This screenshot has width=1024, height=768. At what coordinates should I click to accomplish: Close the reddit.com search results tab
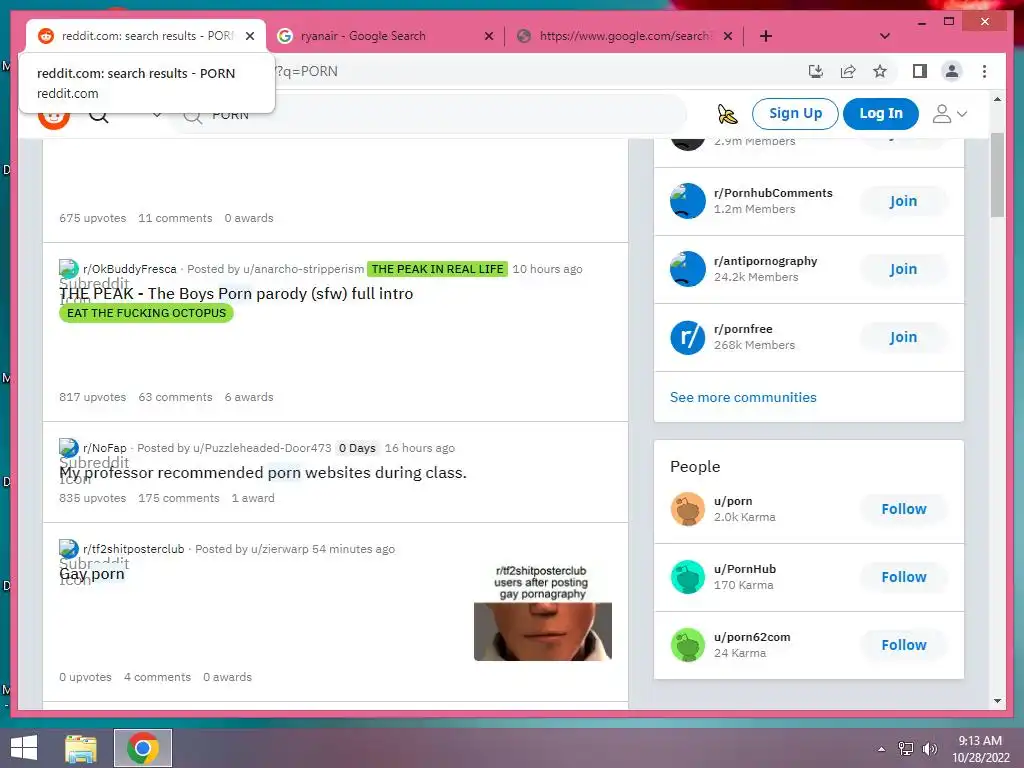249,36
